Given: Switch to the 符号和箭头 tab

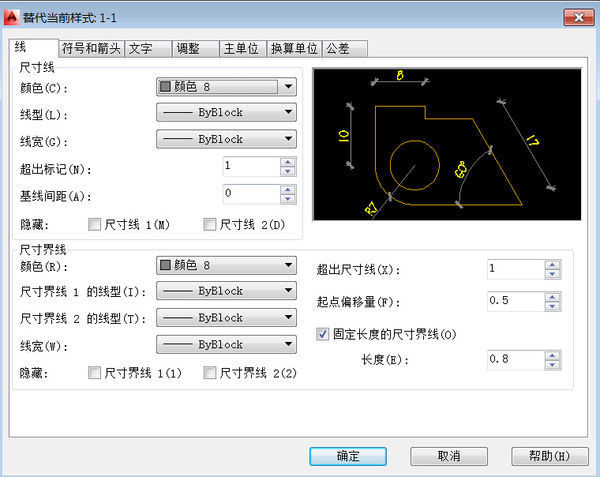Looking at the screenshot, I should point(91,48).
